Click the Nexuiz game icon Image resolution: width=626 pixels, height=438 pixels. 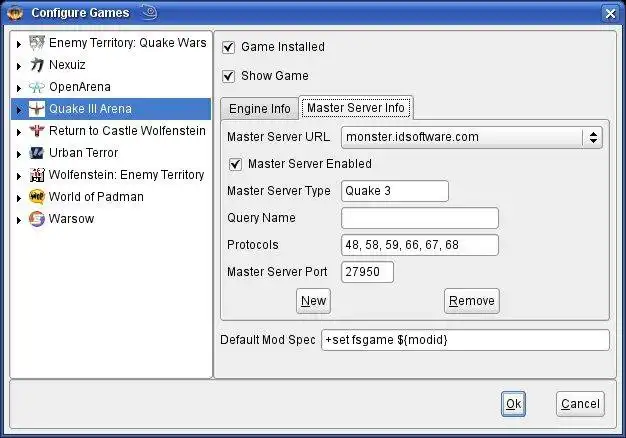point(37,65)
